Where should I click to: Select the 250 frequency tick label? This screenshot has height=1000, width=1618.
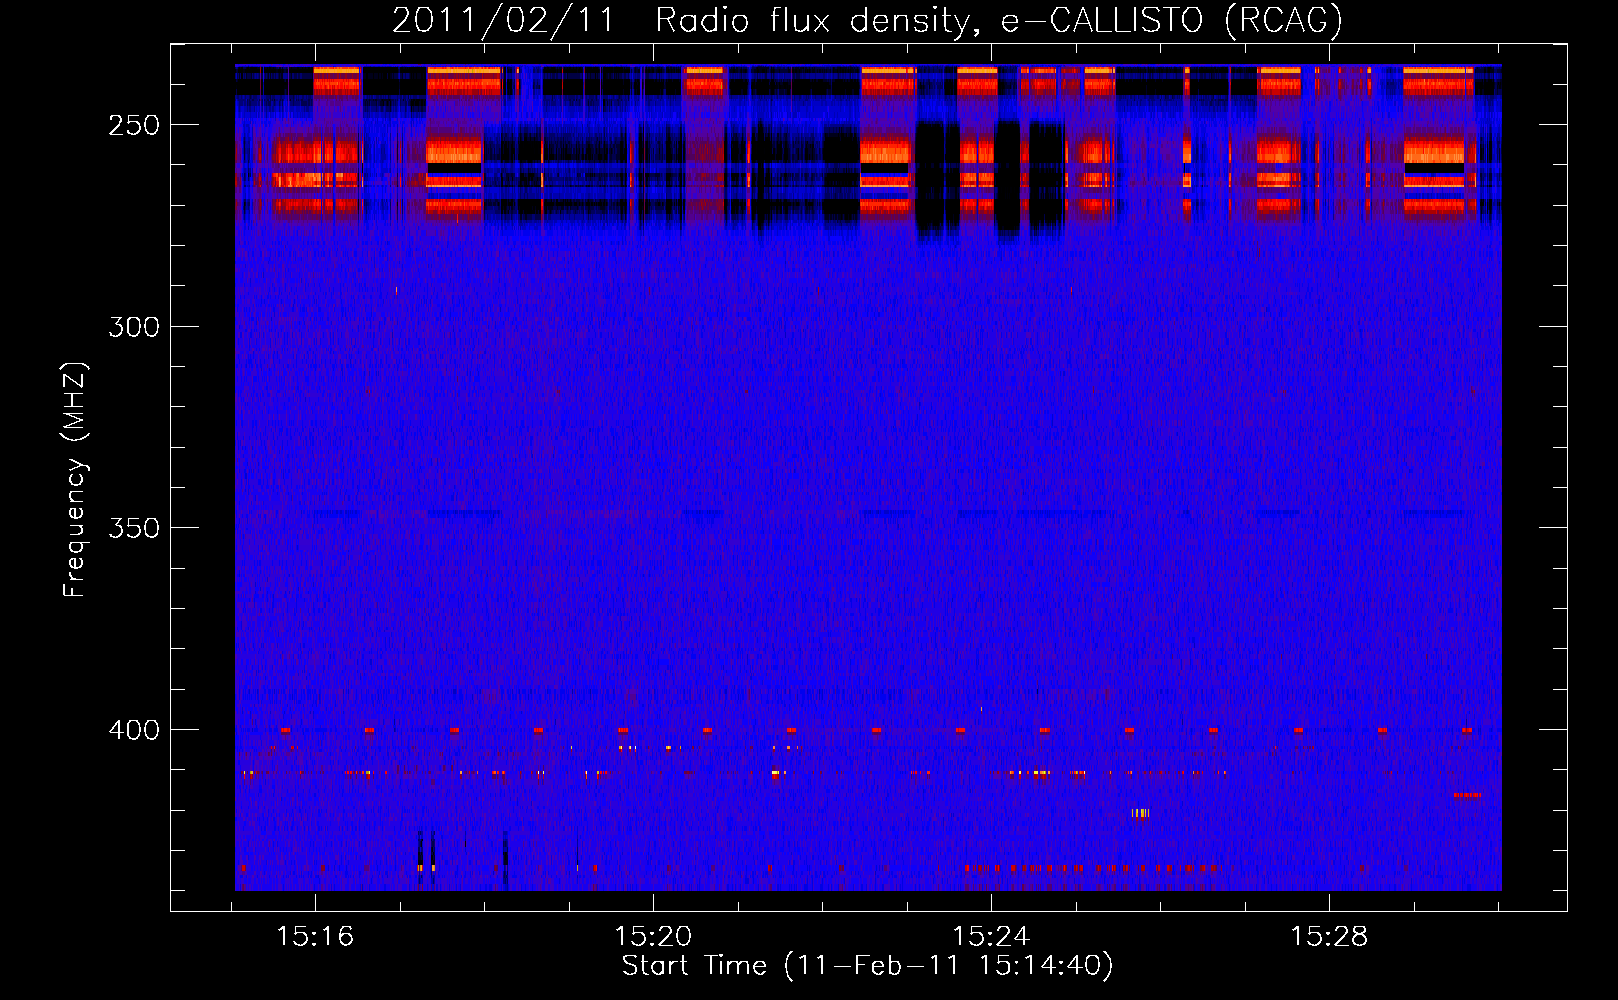click(x=134, y=125)
